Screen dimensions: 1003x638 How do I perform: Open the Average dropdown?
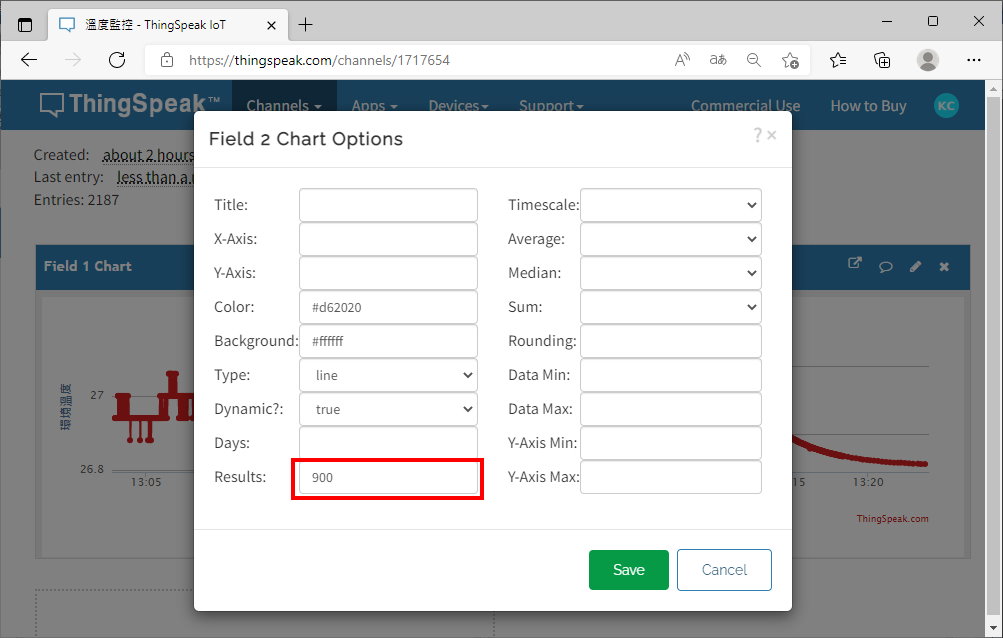coord(670,239)
